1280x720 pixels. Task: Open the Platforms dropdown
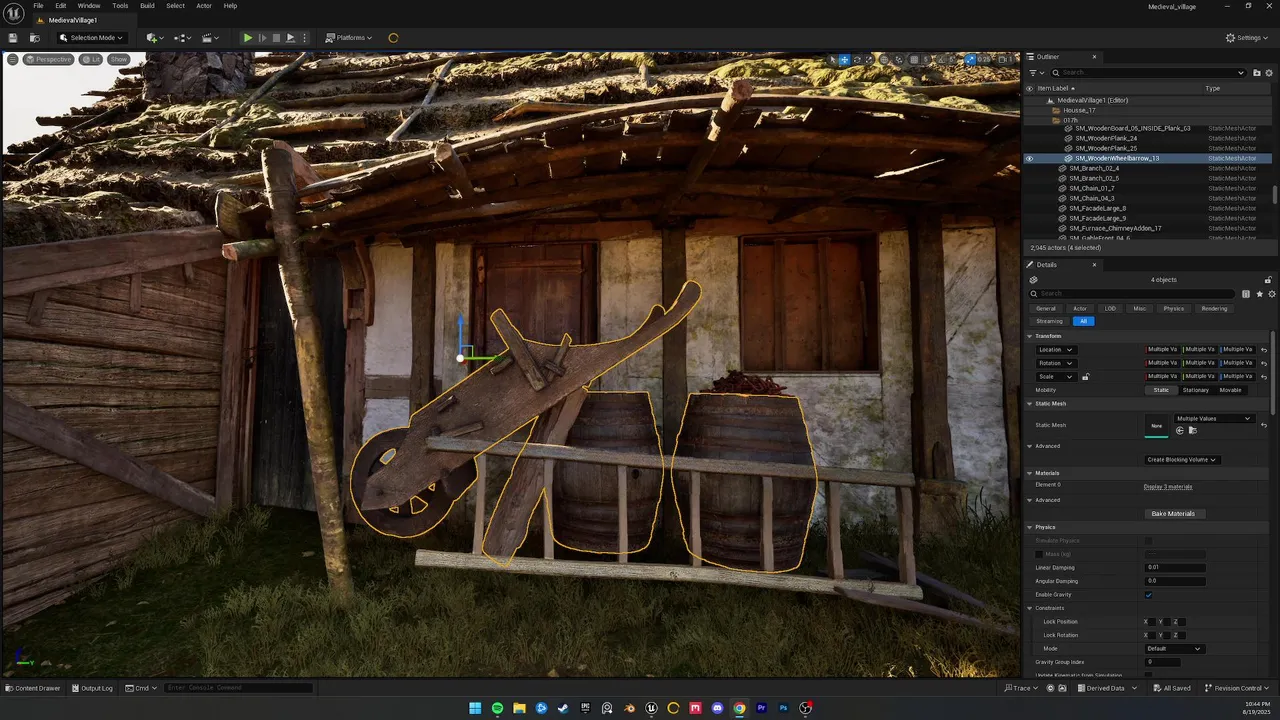pos(348,38)
